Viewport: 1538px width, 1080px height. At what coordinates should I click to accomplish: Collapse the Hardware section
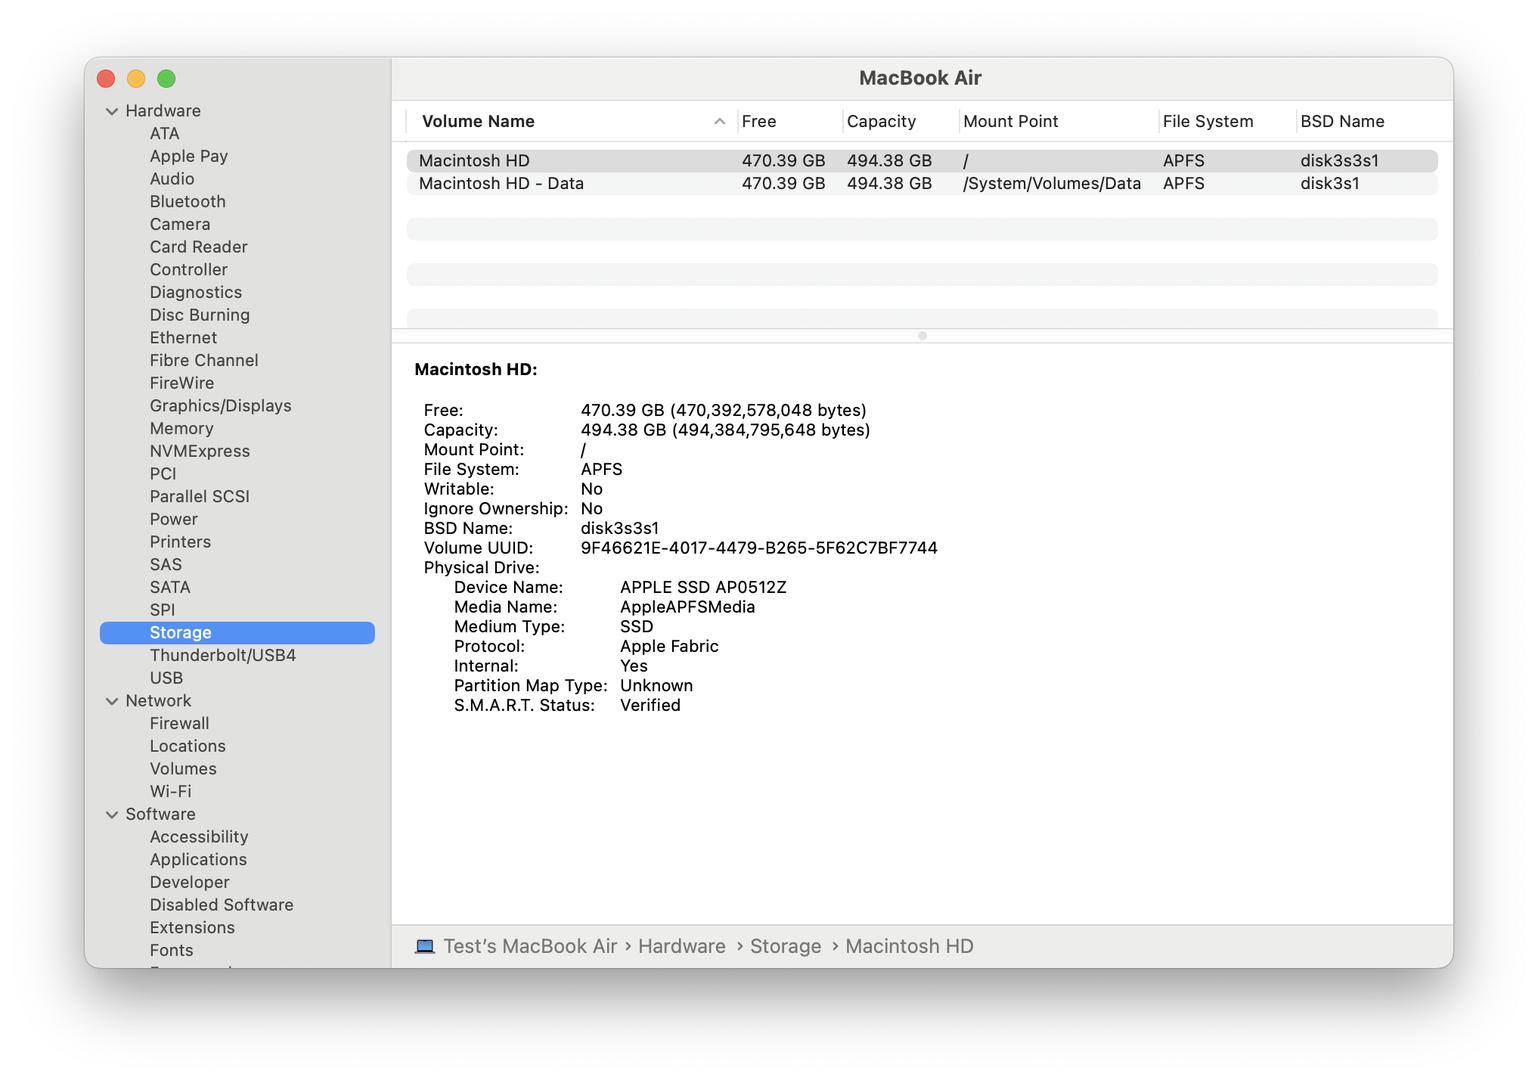pos(112,111)
